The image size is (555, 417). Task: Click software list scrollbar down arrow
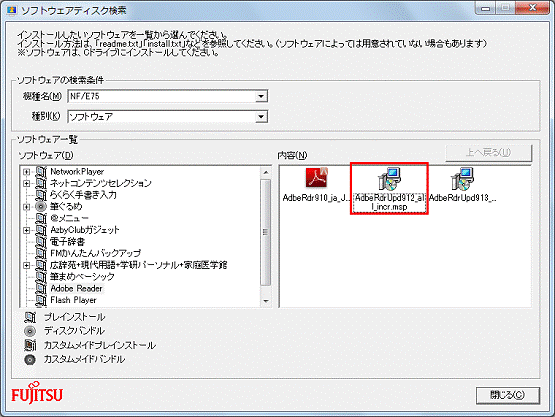[x=265, y=301]
